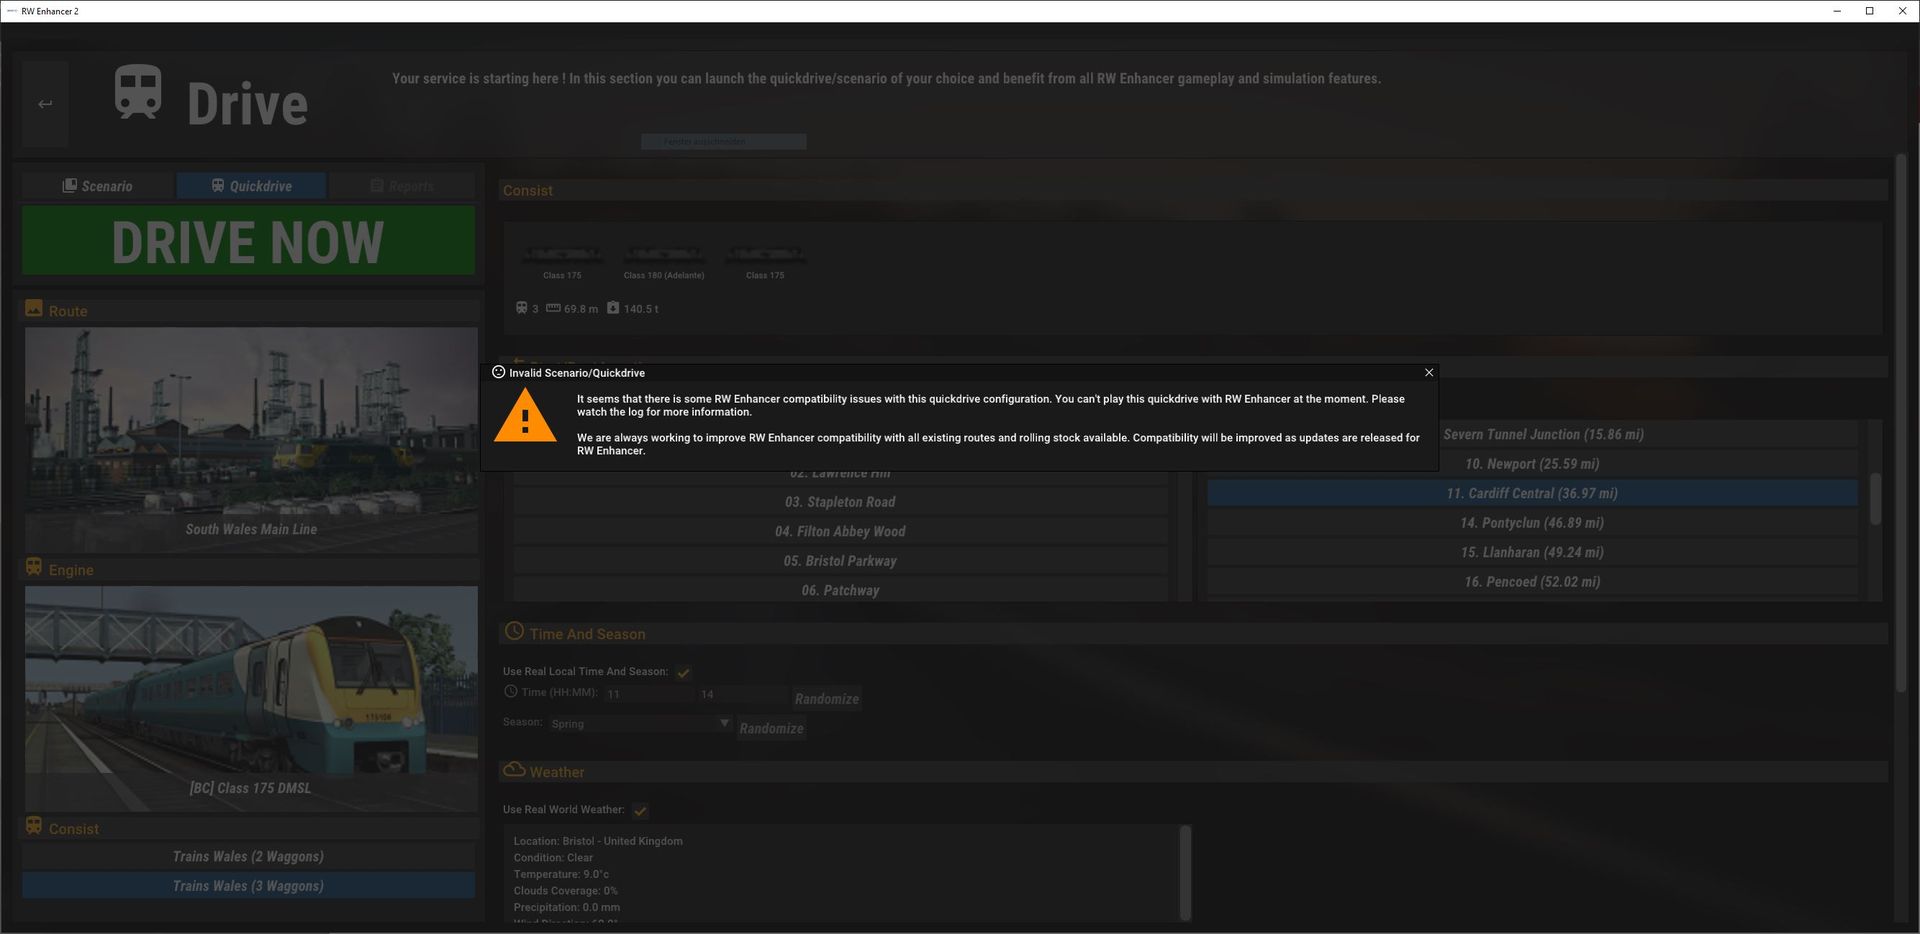The height and width of the screenshot is (934, 1920).
Task: Select 06. Patchway station
Action: [840, 590]
